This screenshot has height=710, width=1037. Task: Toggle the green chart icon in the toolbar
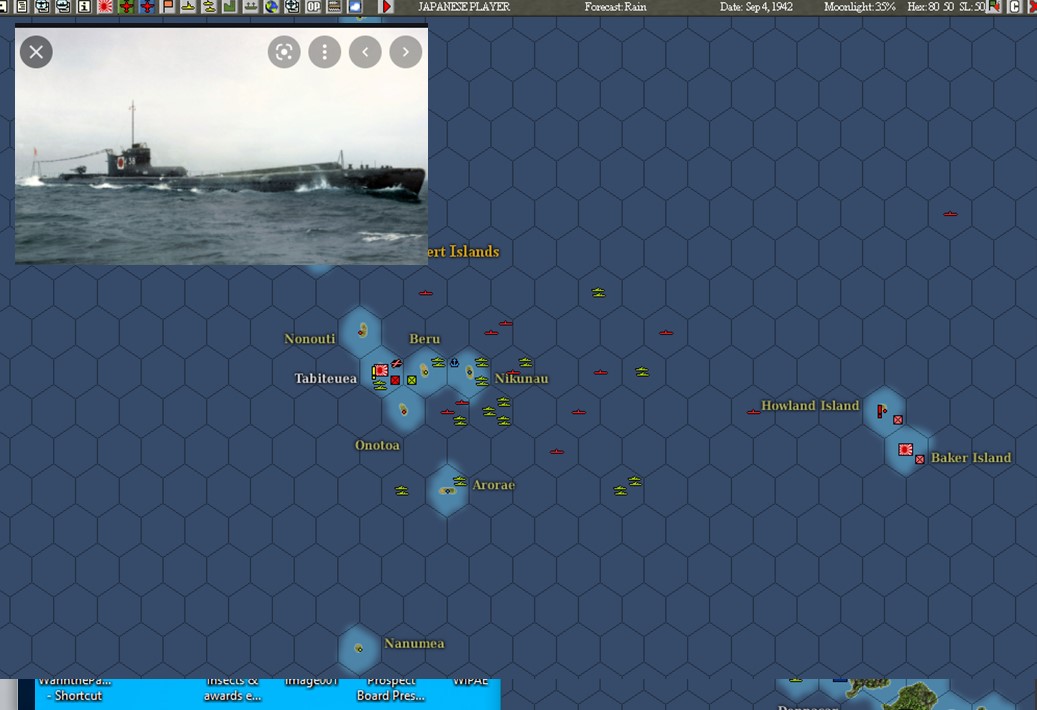click(x=229, y=8)
